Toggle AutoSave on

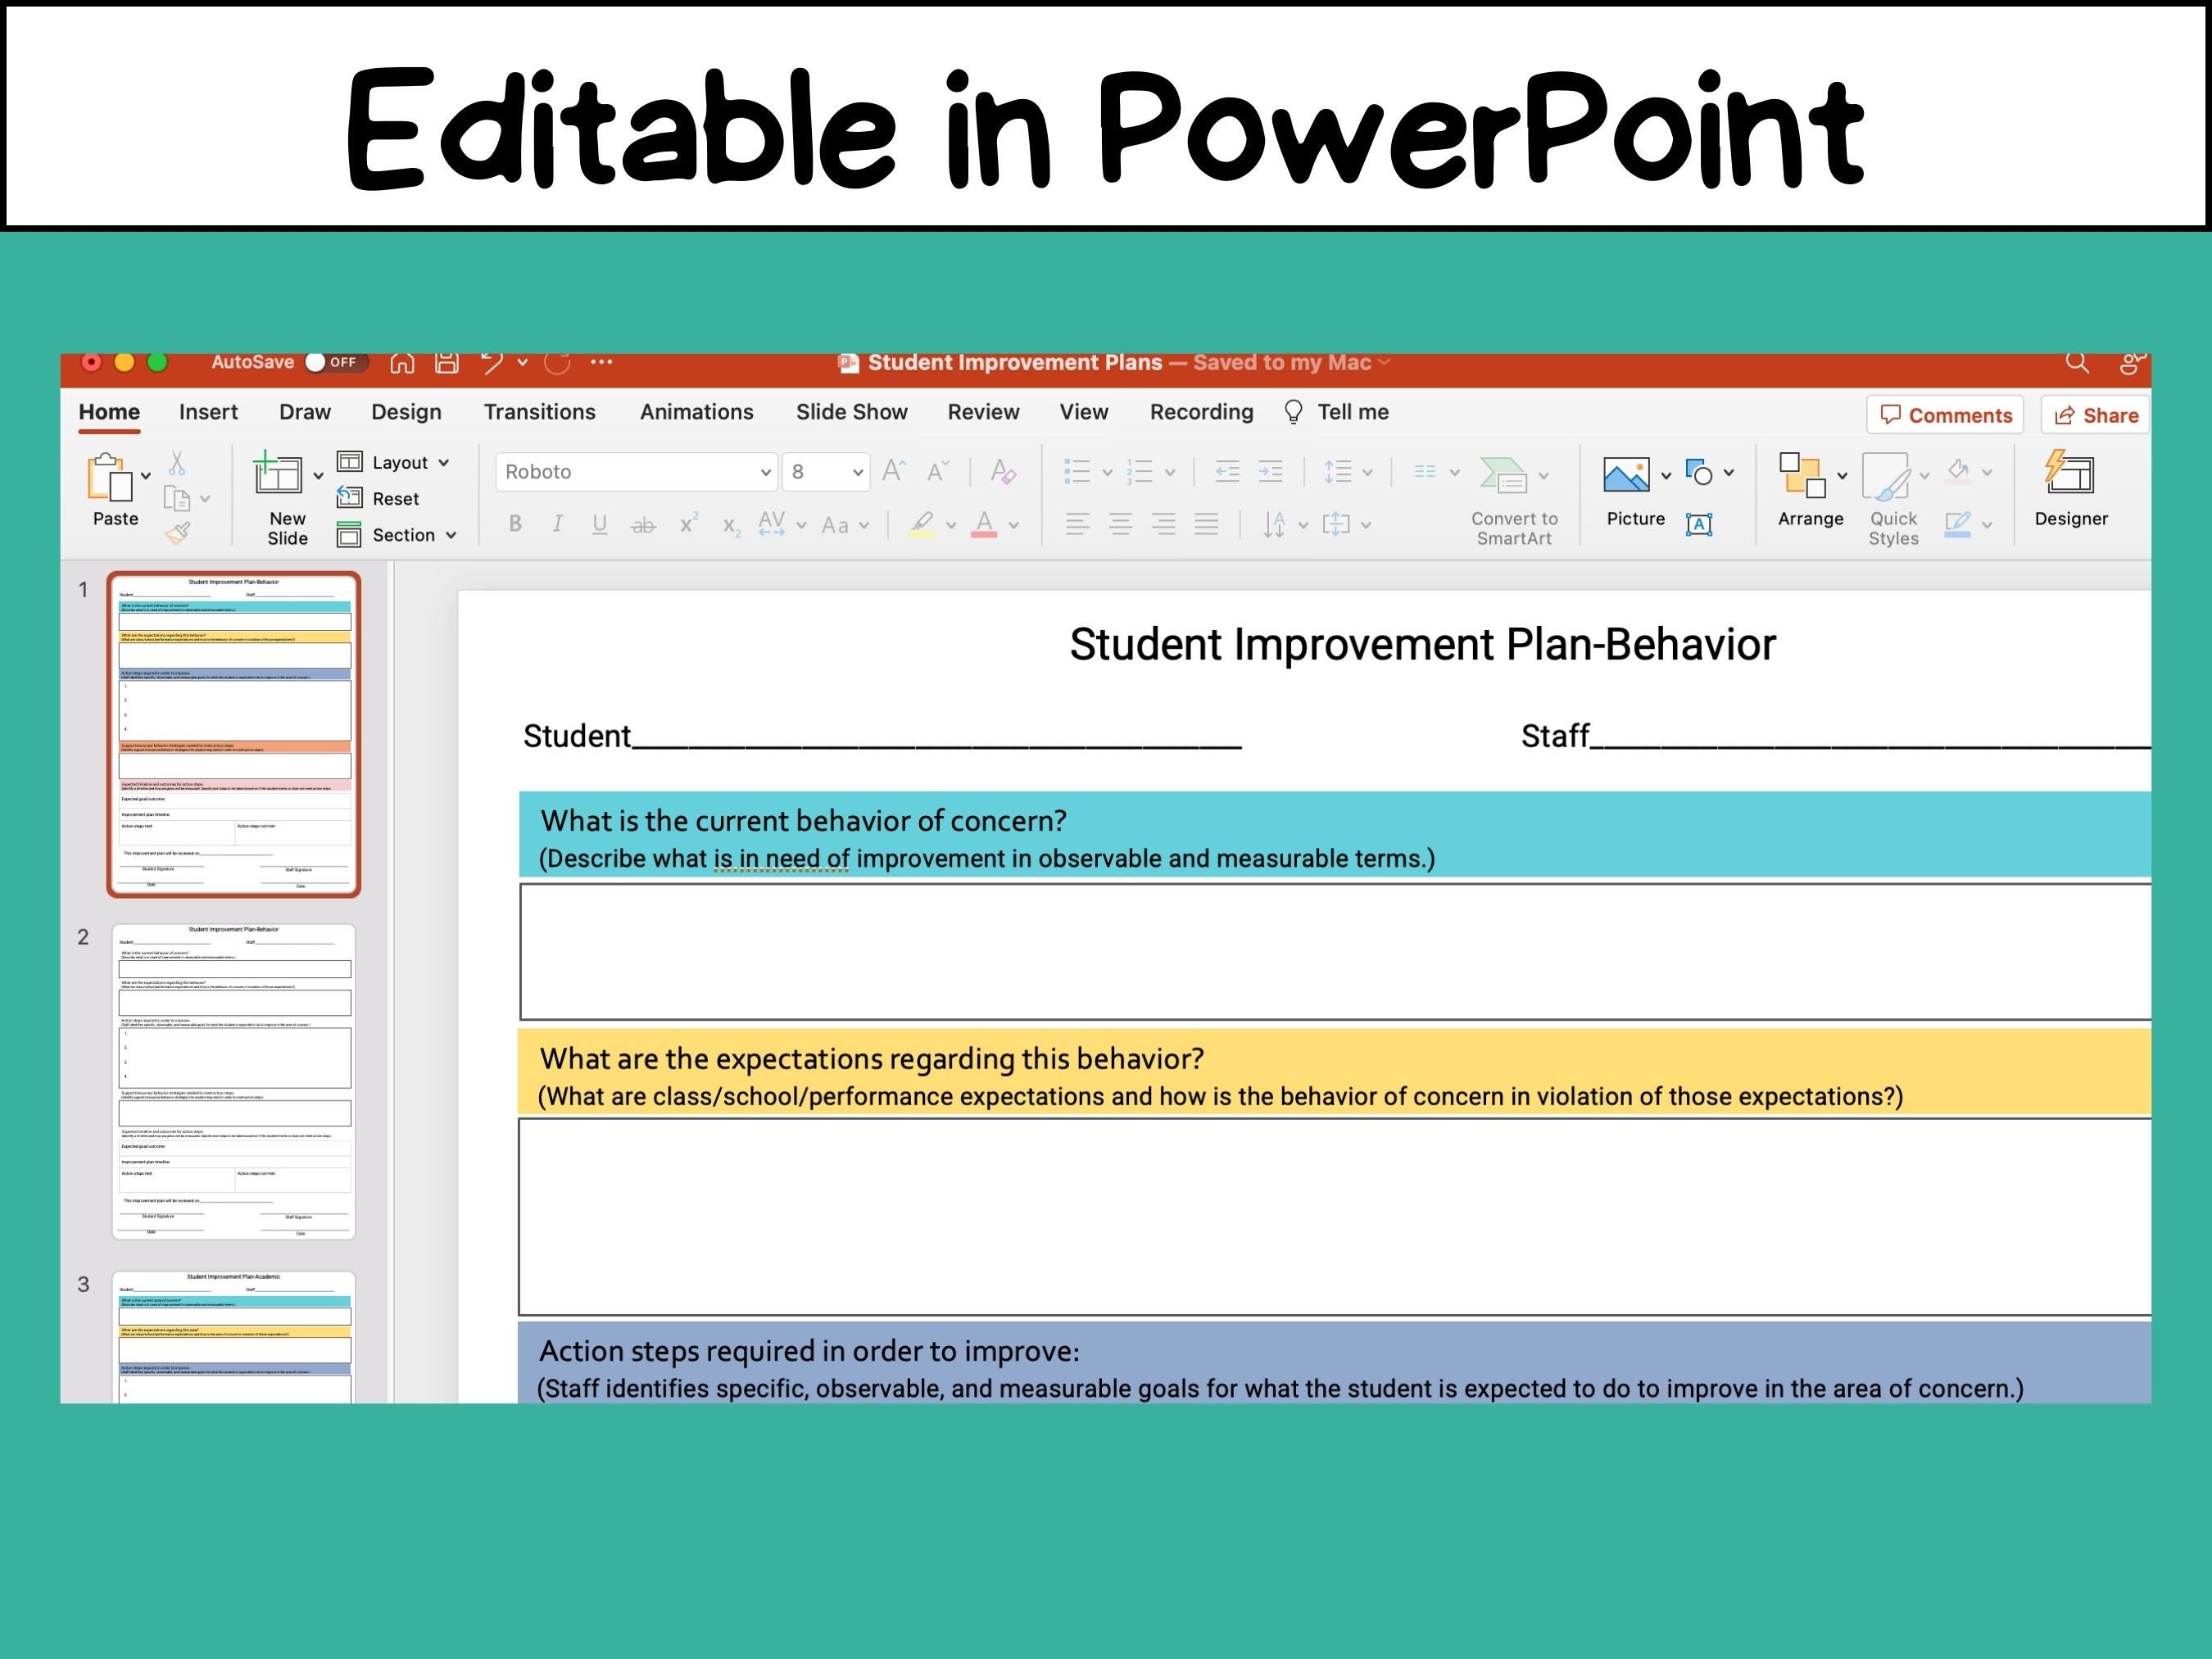click(x=317, y=362)
